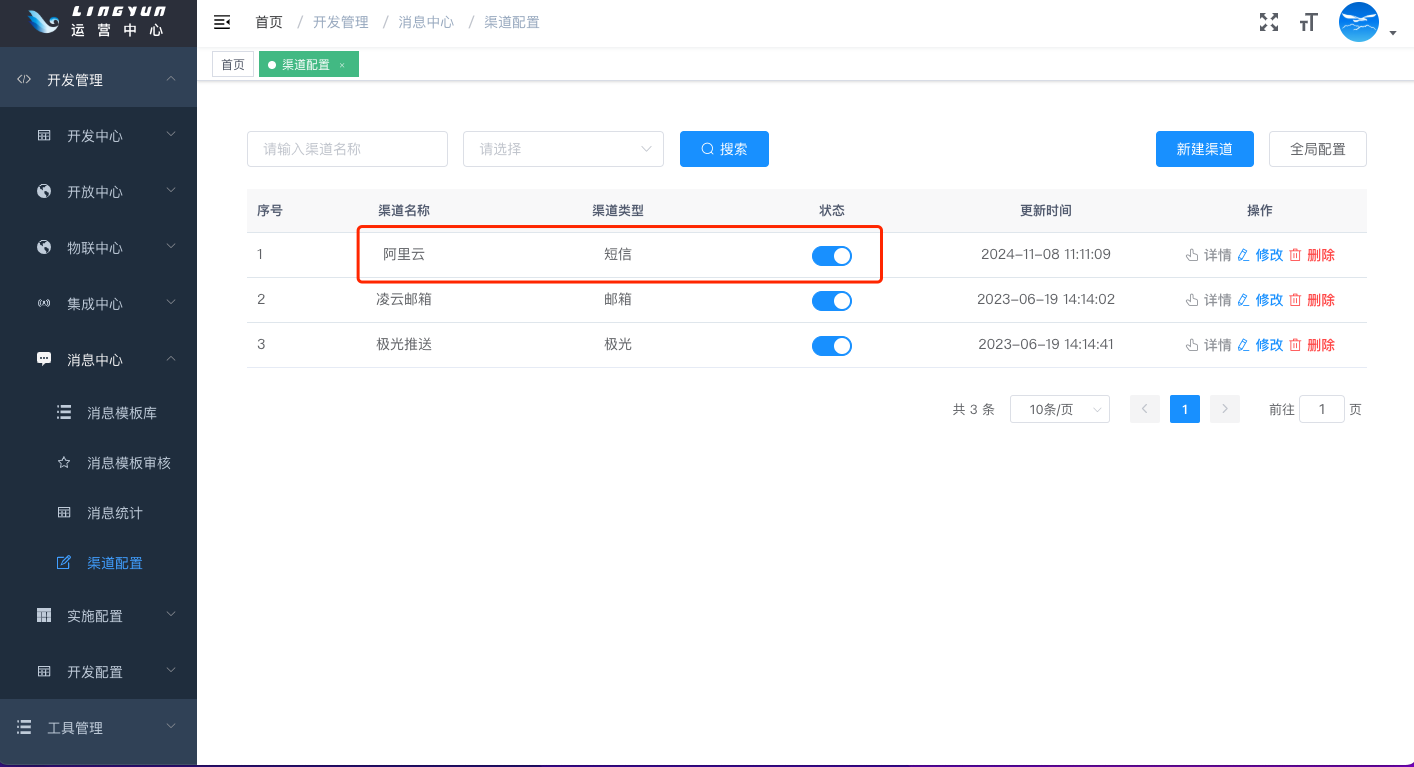This screenshot has height=767, width=1414.
Task: Click the globe icon beside 开放中心
Action: [44, 191]
